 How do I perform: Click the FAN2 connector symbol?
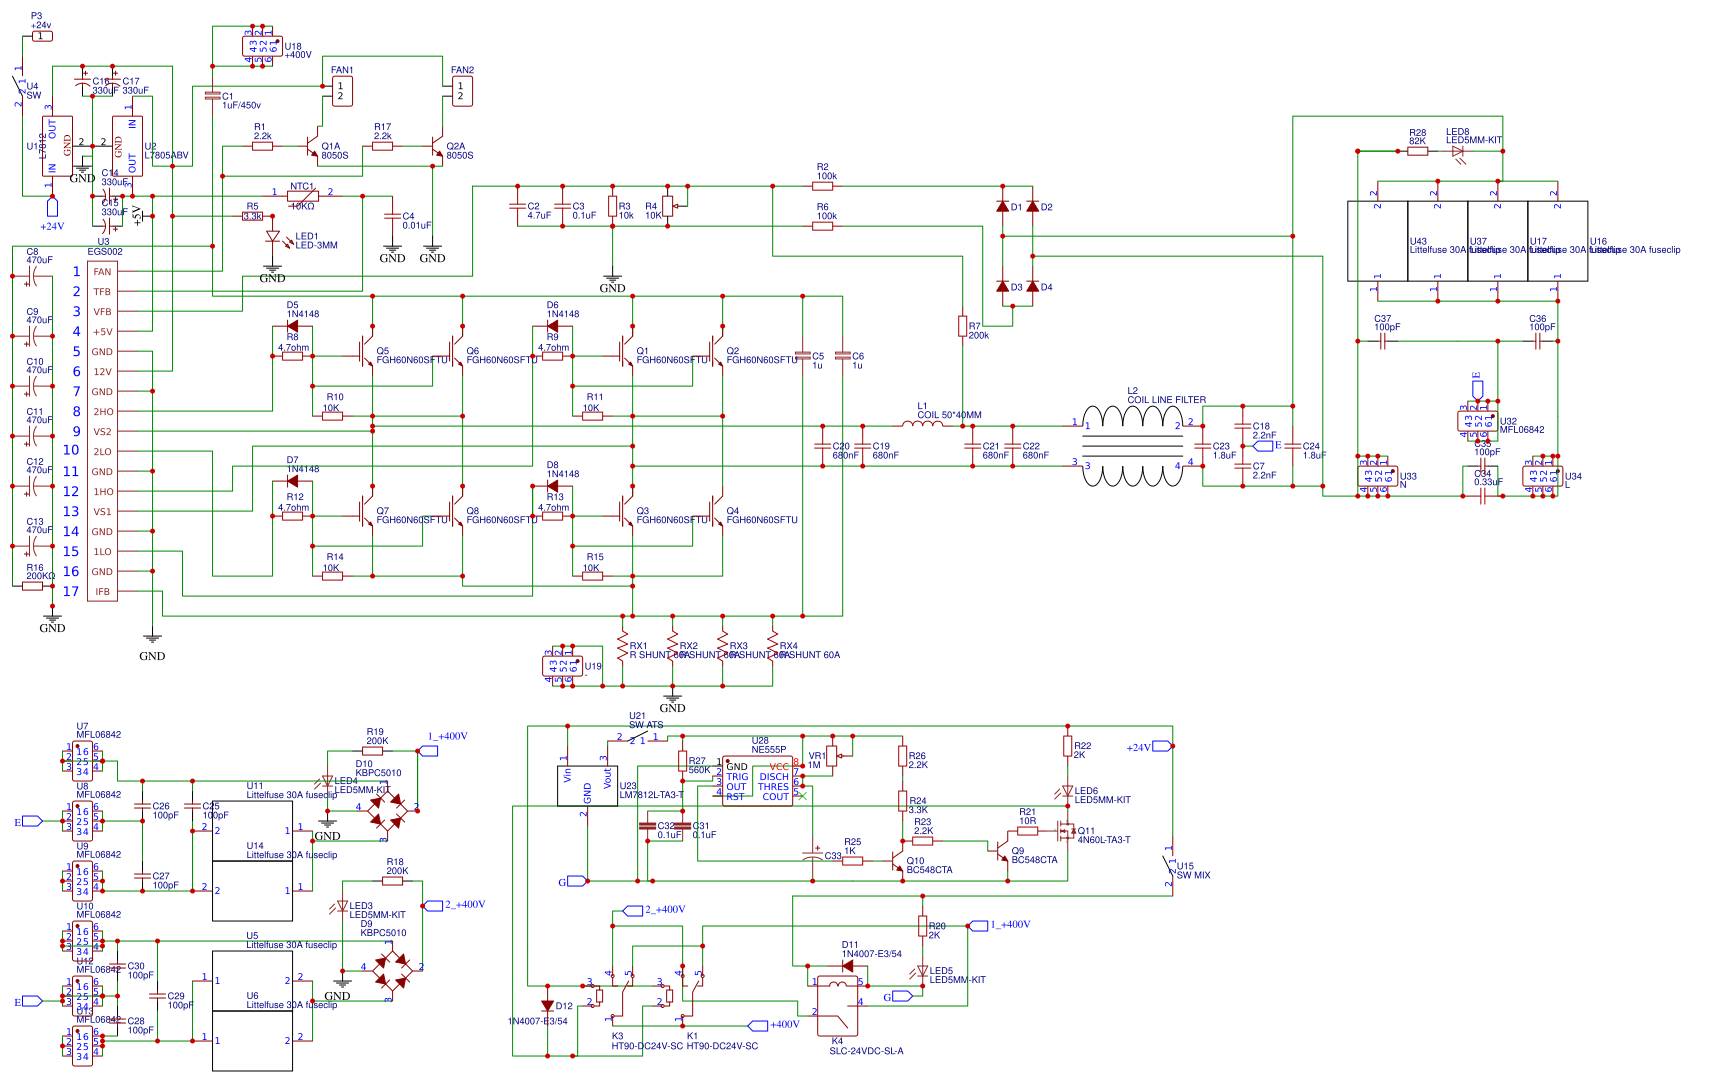(x=462, y=91)
